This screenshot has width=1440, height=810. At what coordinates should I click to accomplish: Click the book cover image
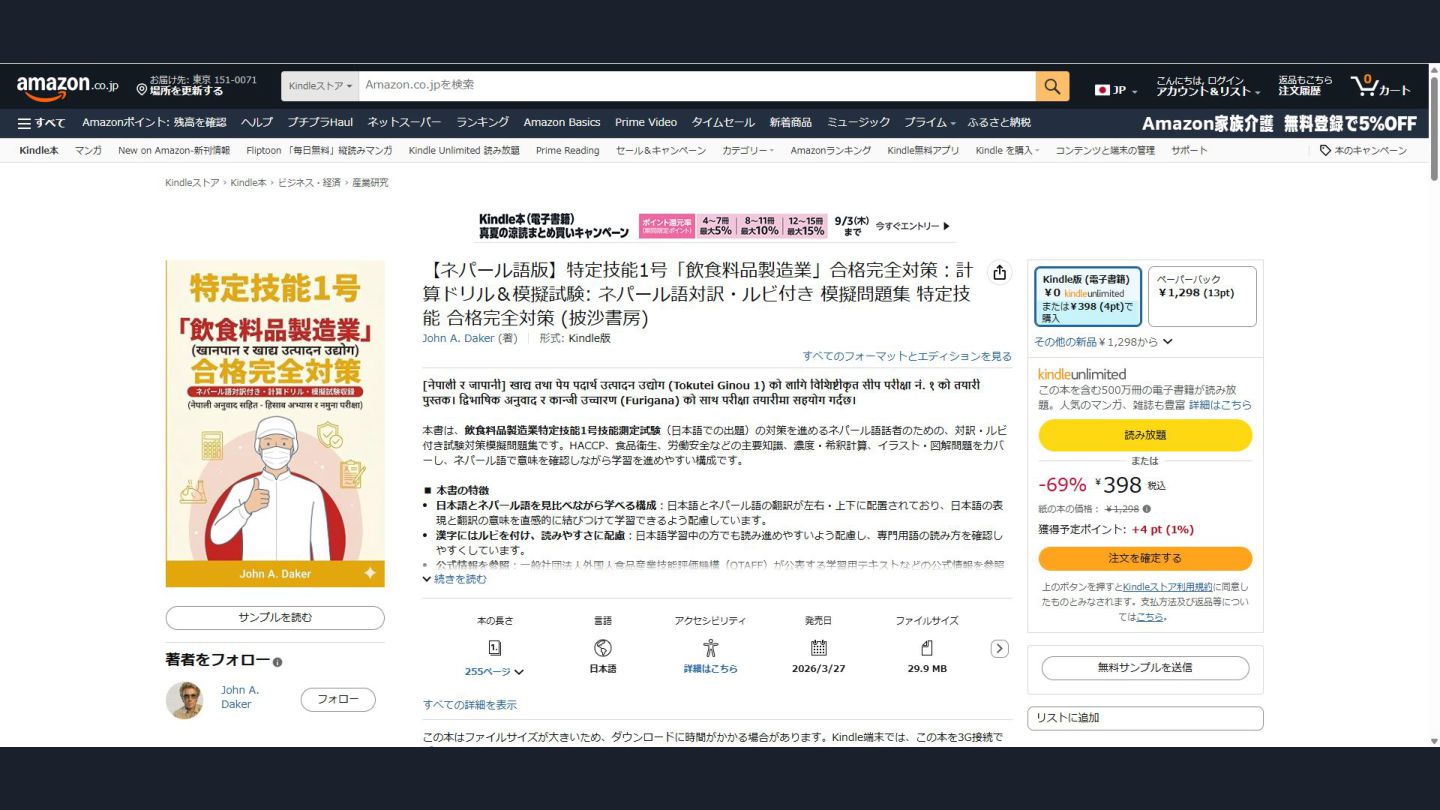click(275, 424)
